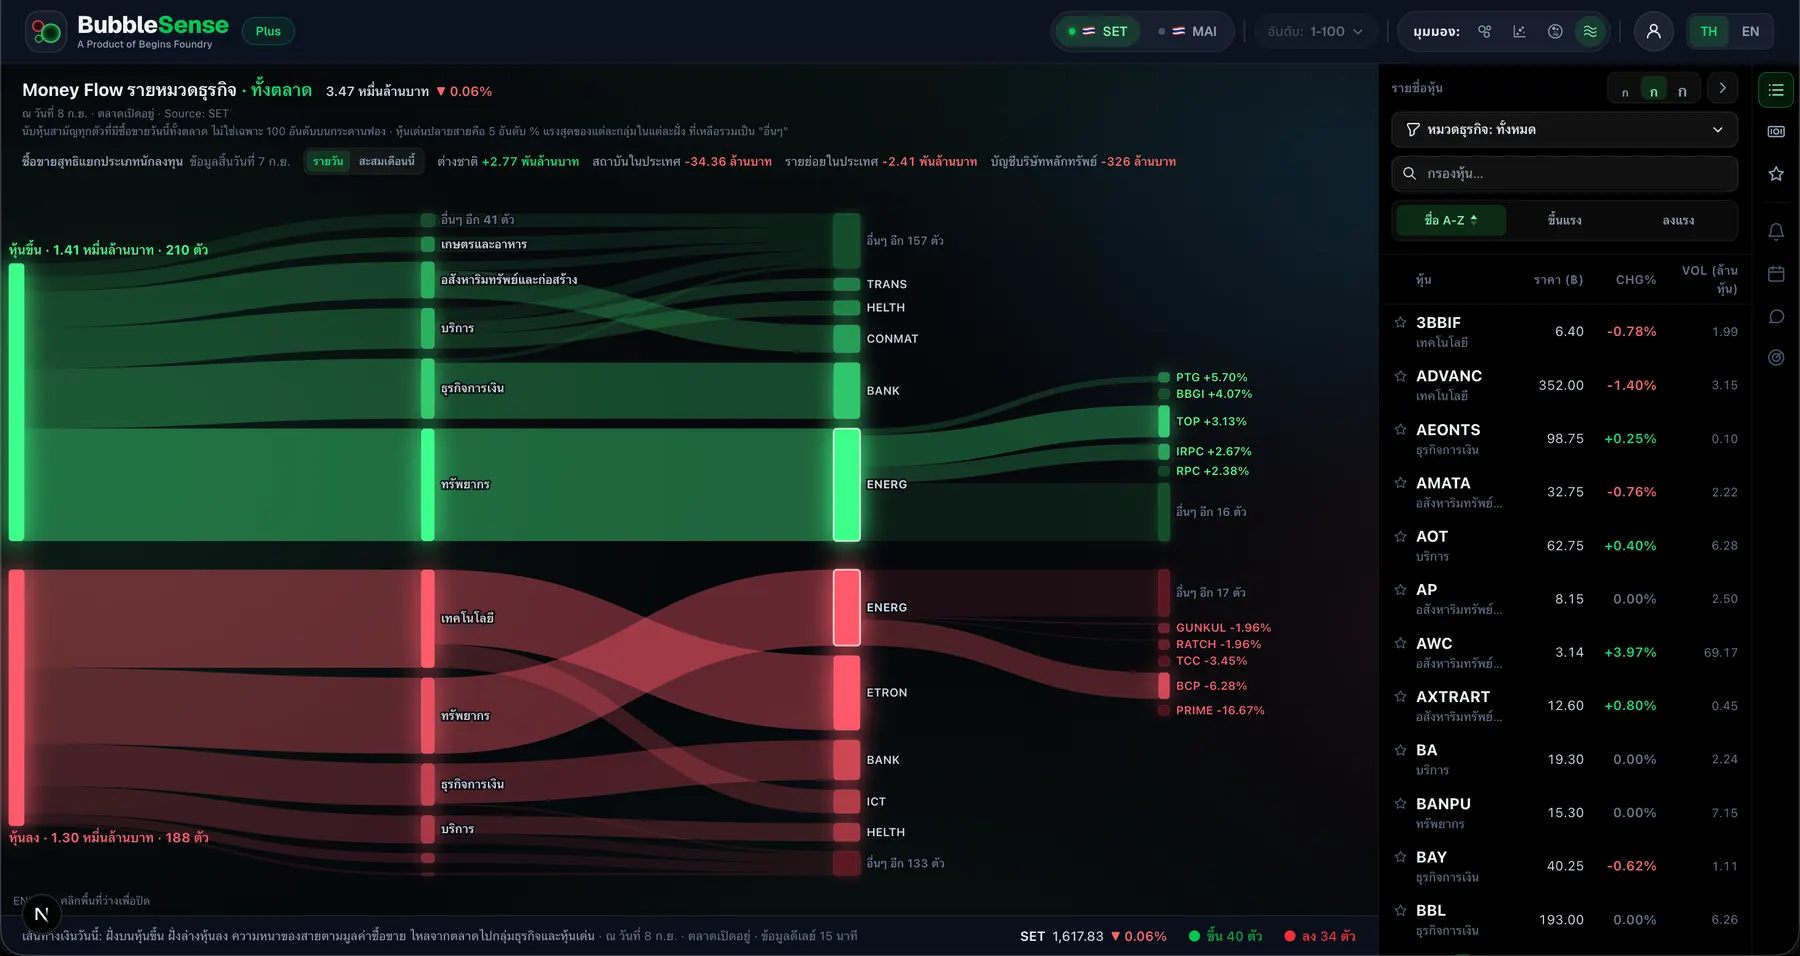Click the rising ENERG sector node bar

pos(846,485)
